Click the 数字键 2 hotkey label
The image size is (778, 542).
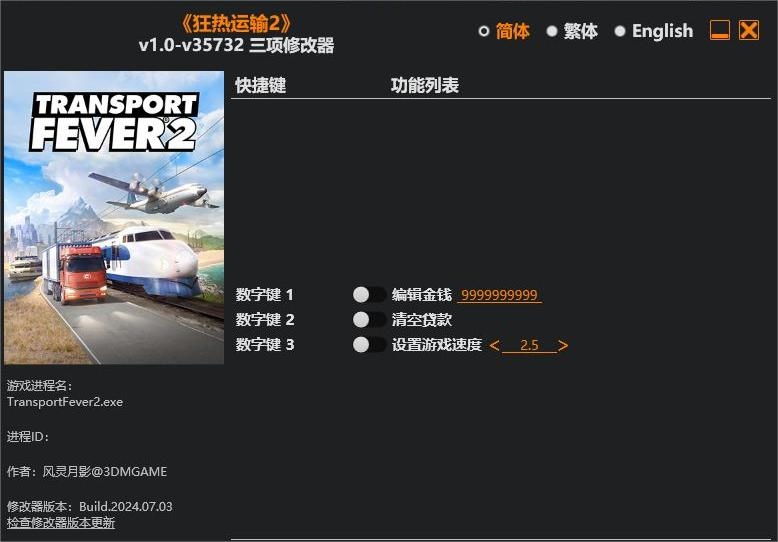point(265,320)
